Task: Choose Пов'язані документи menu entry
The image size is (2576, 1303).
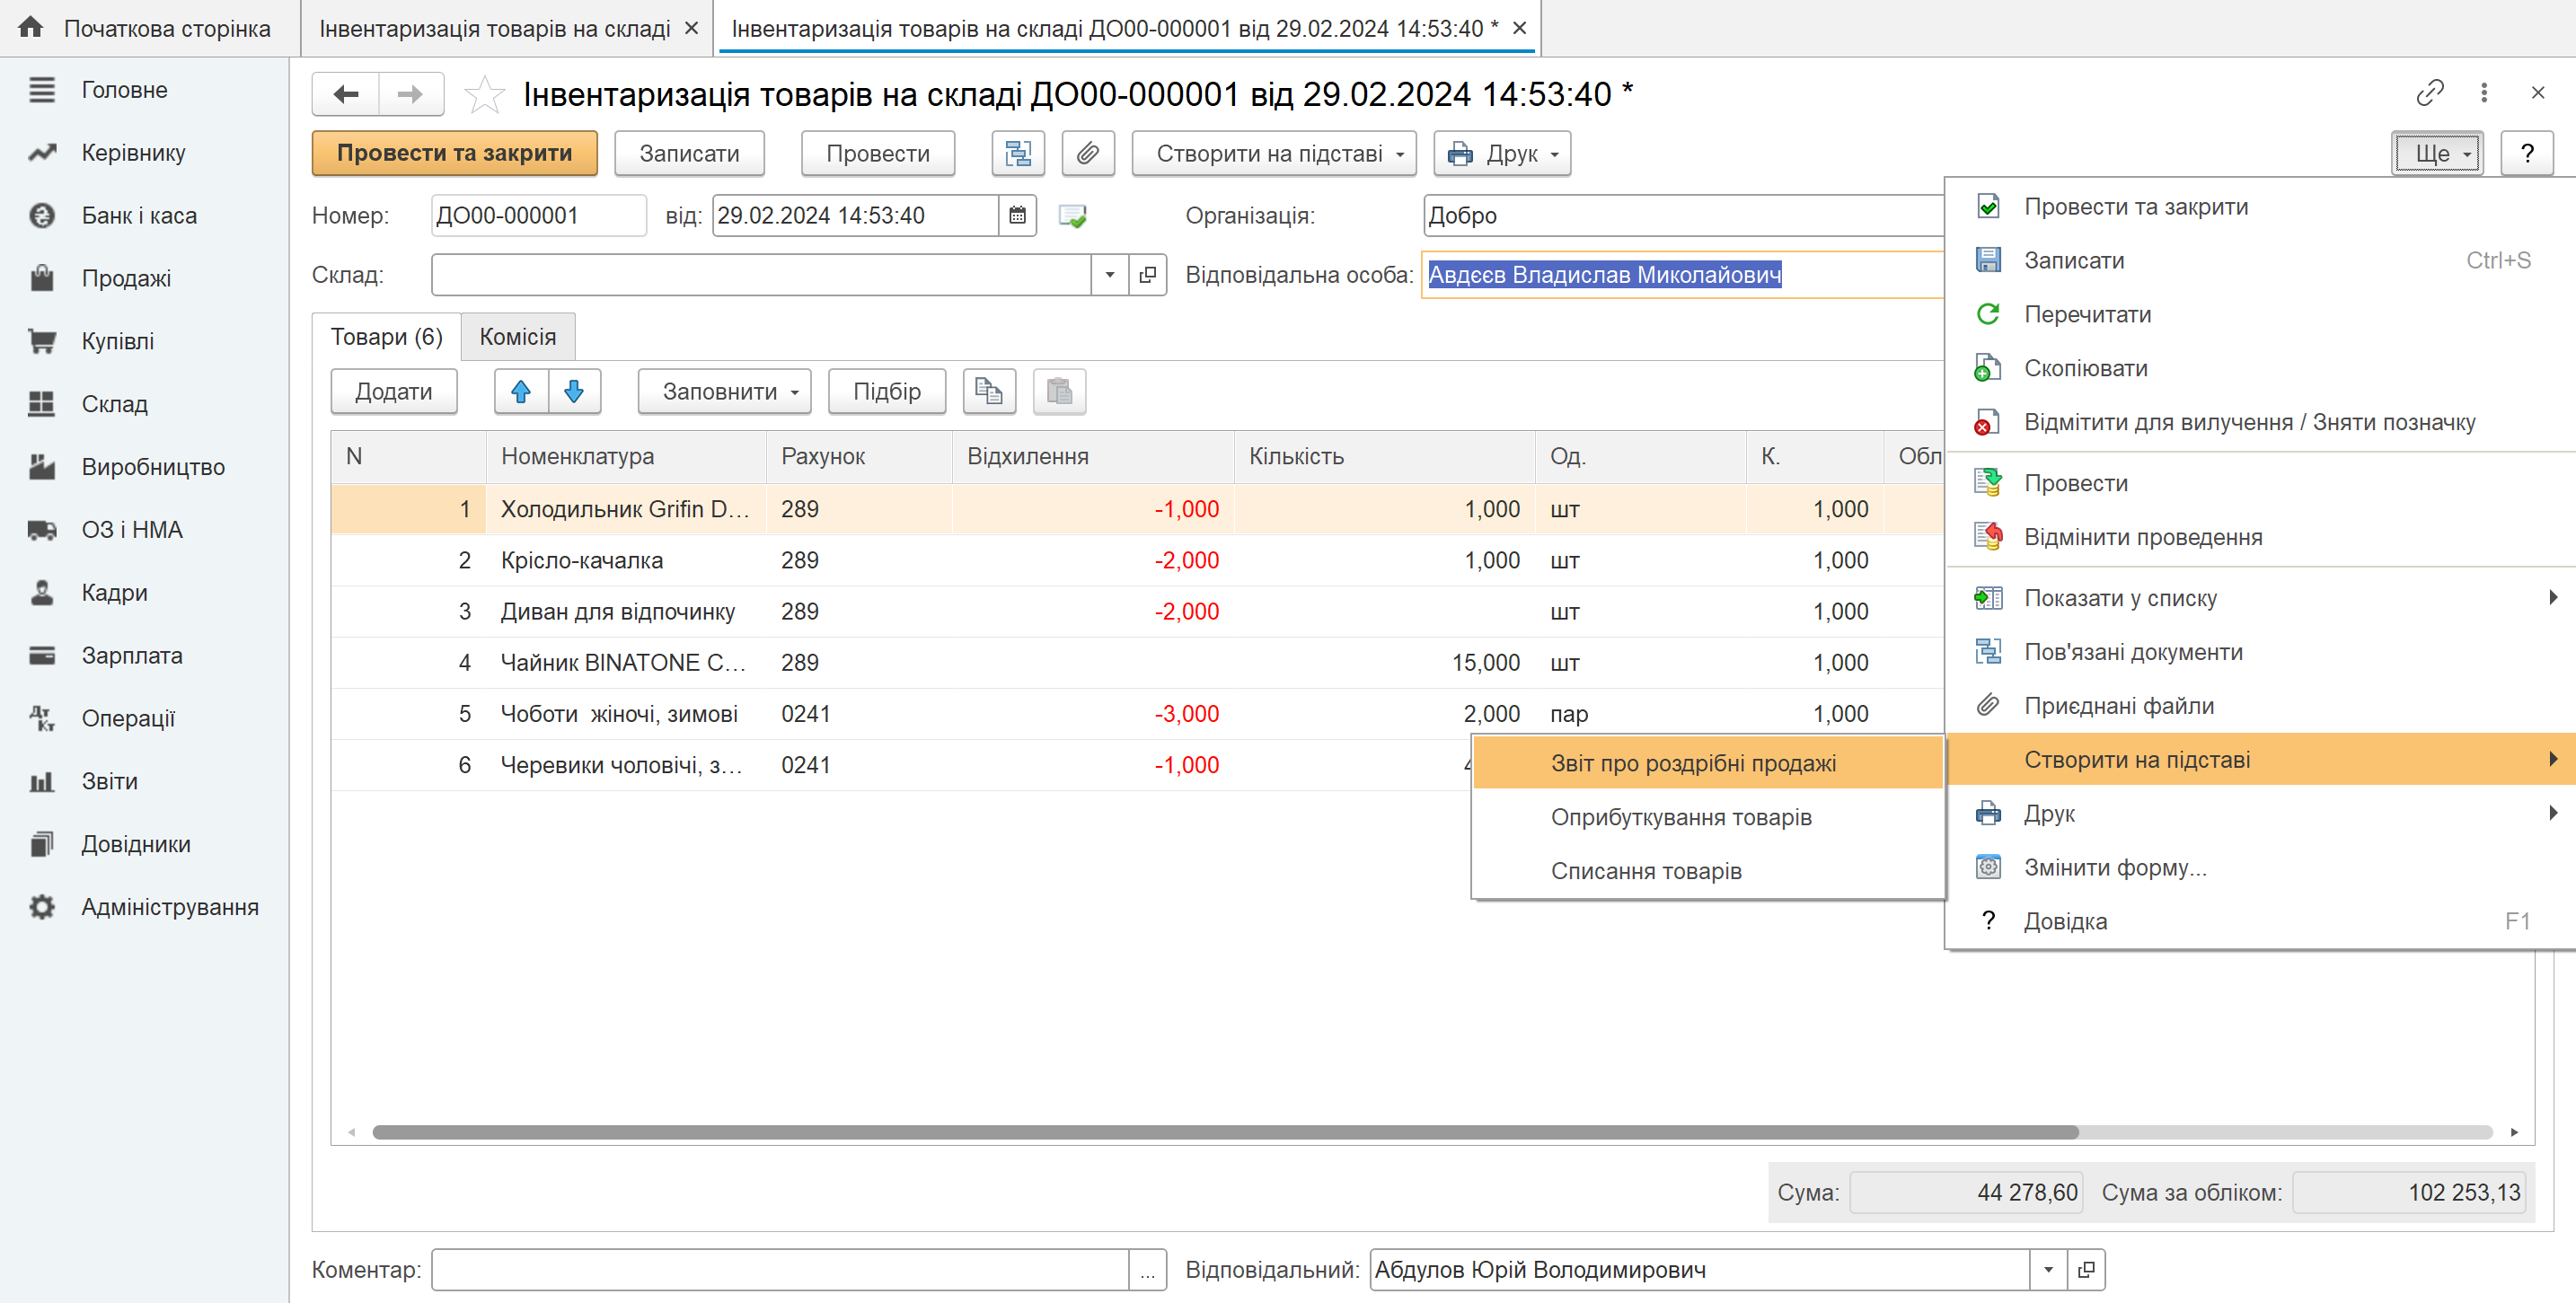Action: coord(2262,652)
